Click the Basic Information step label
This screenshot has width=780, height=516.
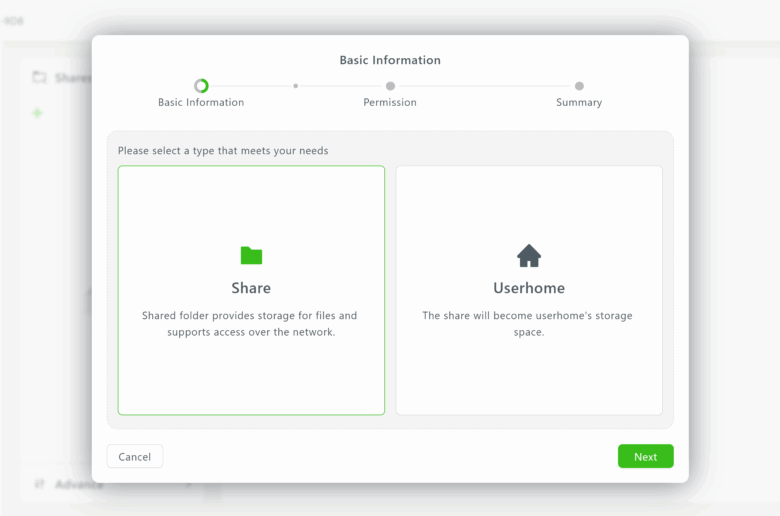(x=201, y=102)
